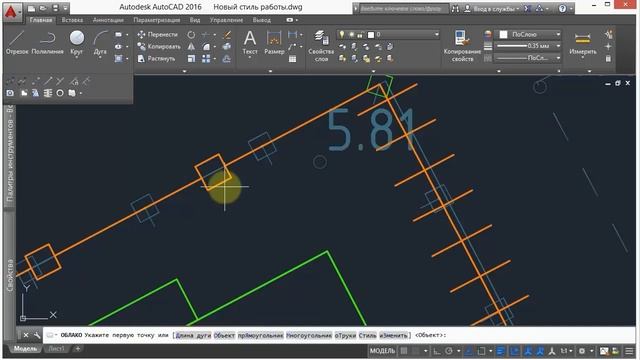Open the ПоСлою color dropdown
The image size is (640, 360).
558,35
